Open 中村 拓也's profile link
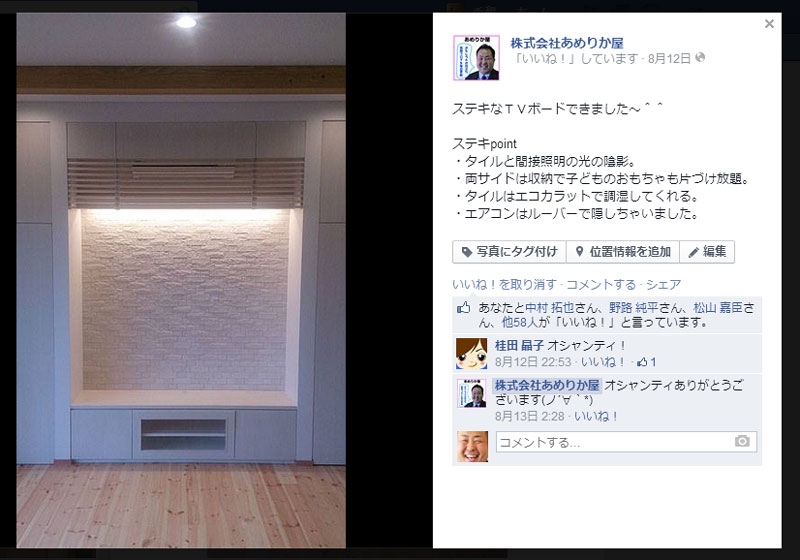The width and height of the screenshot is (800, 560). point(549,308)
